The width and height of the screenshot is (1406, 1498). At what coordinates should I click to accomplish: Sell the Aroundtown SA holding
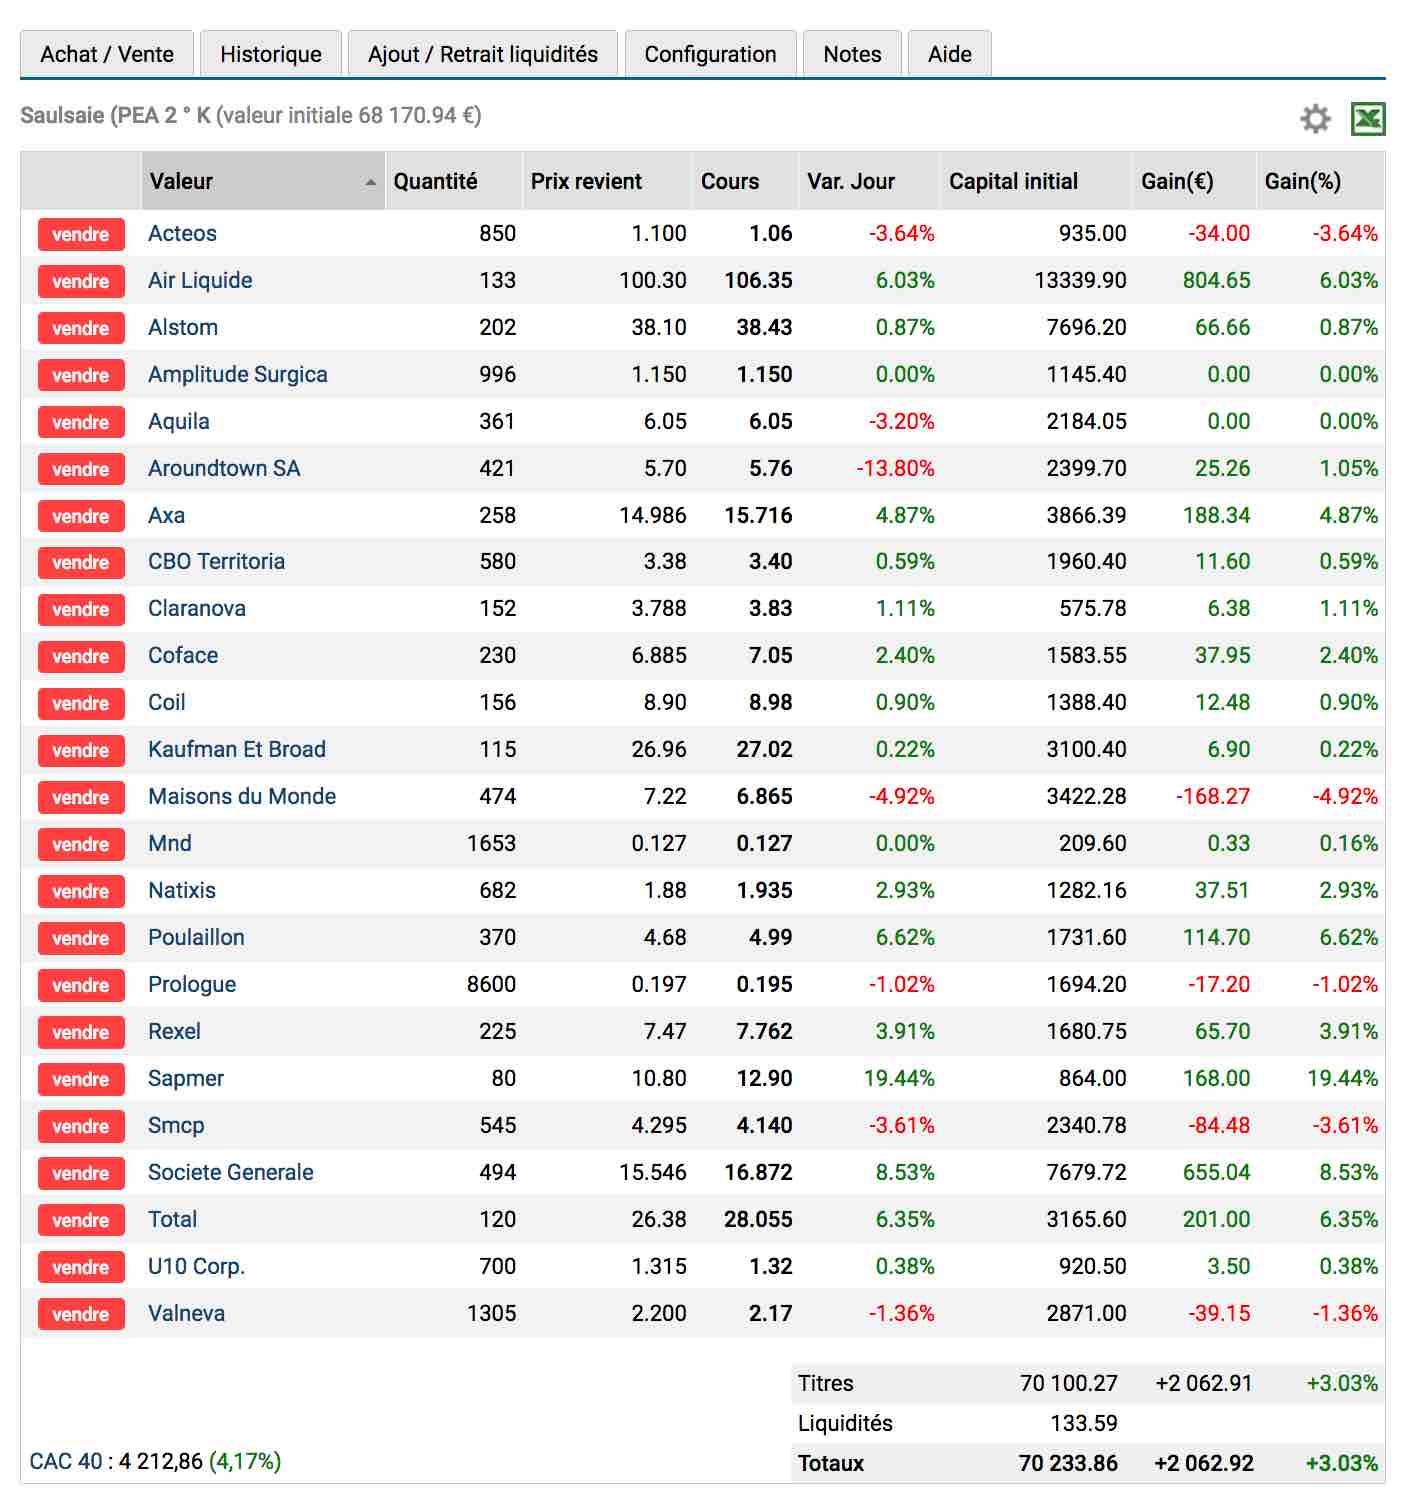pos(81,469)
